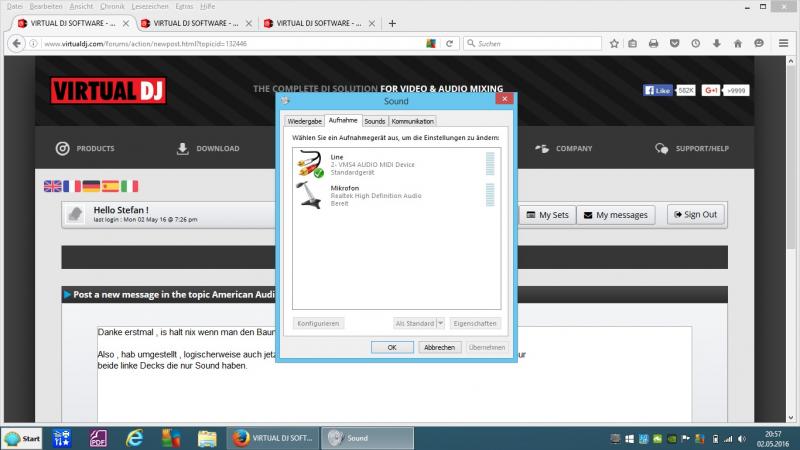This screenshot has width=800, height=450.
Task: Select the German flag language icon
Action: click(91, 186)
